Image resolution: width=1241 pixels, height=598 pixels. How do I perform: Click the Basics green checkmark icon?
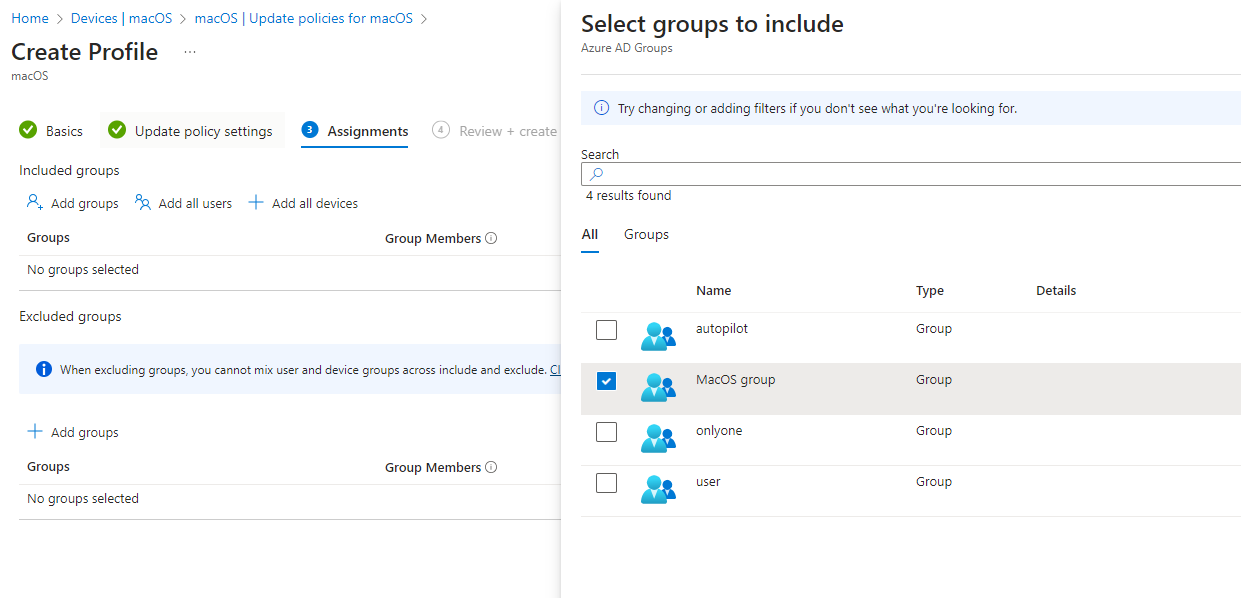[x=28, y=130]
